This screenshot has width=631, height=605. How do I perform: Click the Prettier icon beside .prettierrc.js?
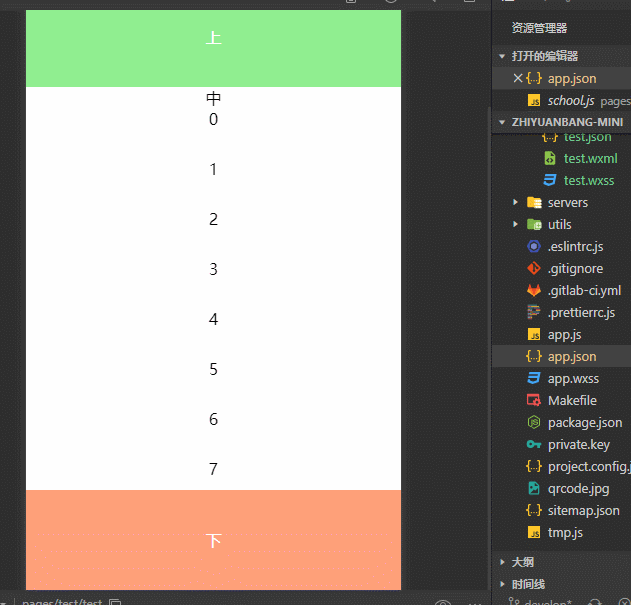point(534,312)
